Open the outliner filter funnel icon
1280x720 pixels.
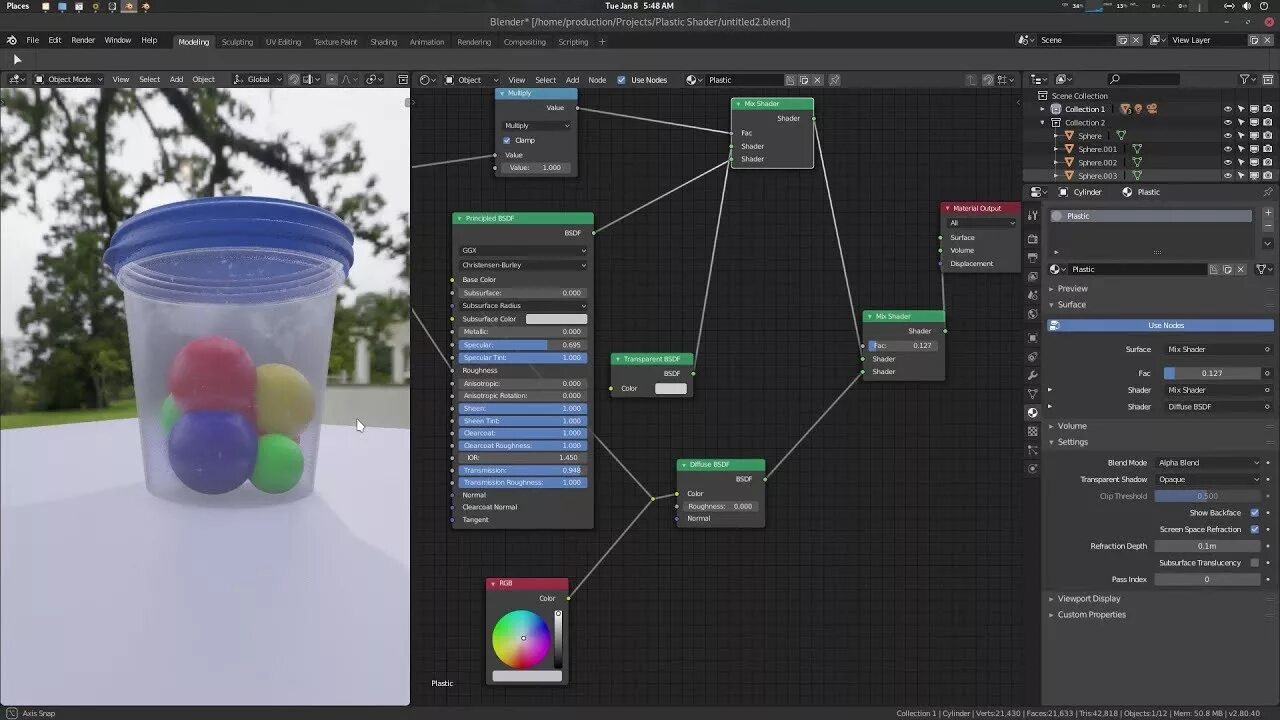(x=1246, y=79)
